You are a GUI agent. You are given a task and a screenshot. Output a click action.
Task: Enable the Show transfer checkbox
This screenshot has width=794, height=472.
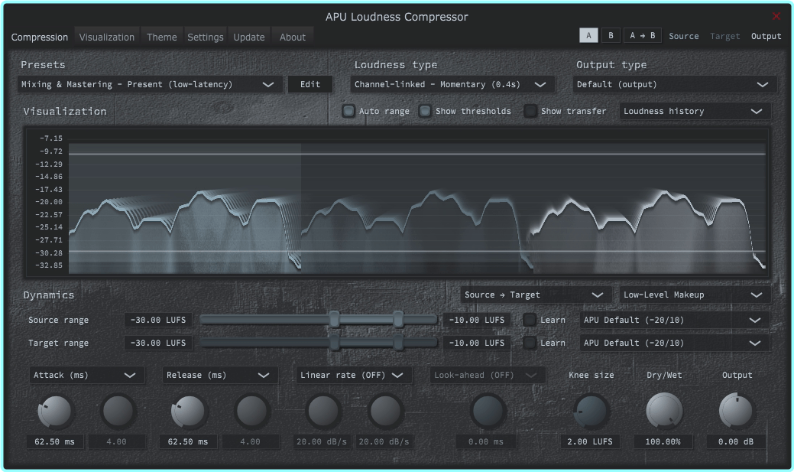click(x=530, y=111)
